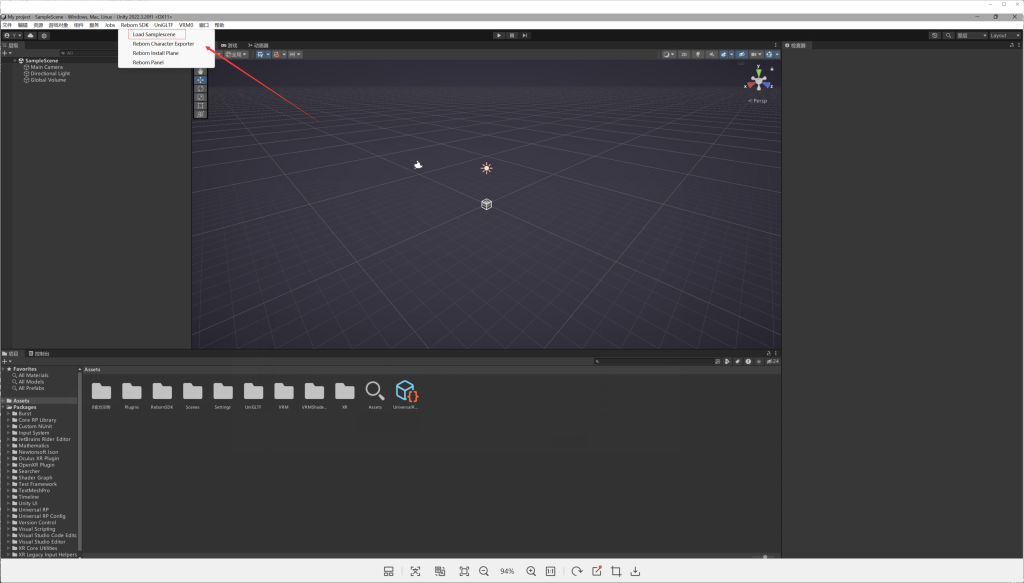The height and width of the screenshot is (583, 1024).
Task: Choose Reborn Character Exporter menu entry
Action: point(163,44)
